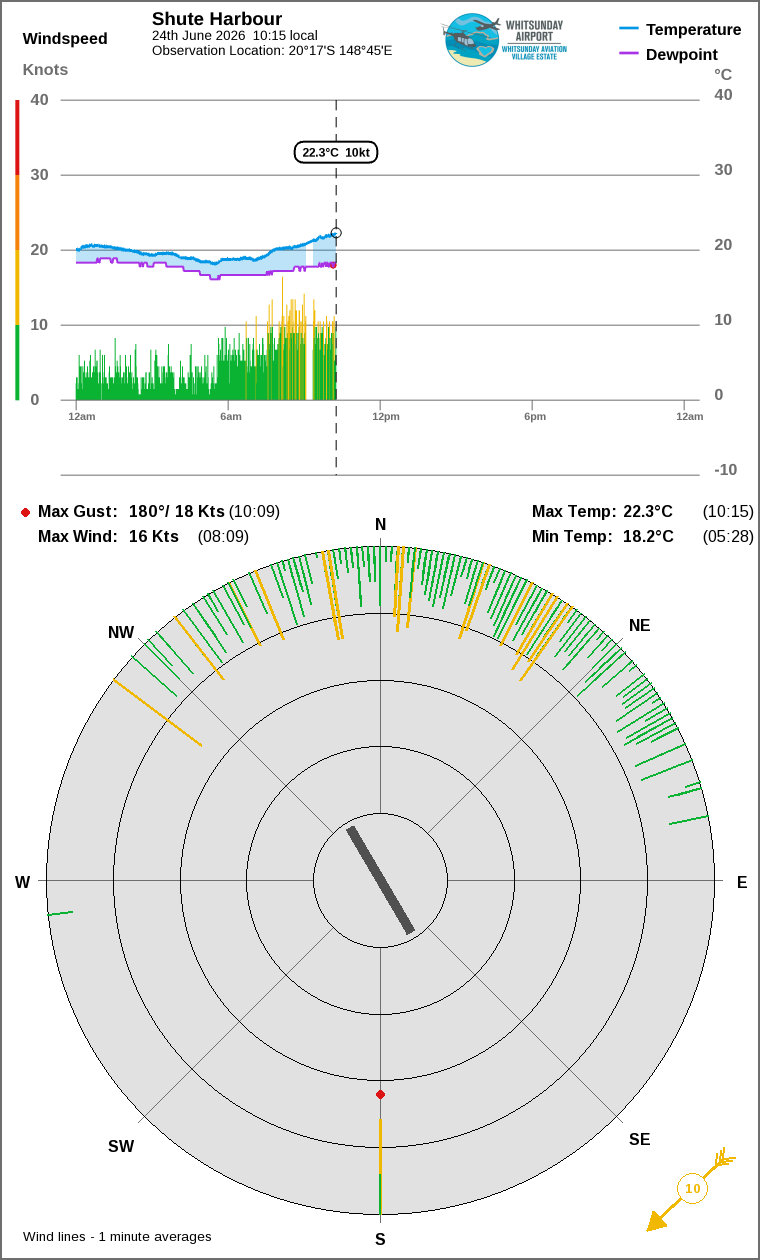Click the Max Temp time (10:15)
760x1260 pixels.
coord(728,511)
